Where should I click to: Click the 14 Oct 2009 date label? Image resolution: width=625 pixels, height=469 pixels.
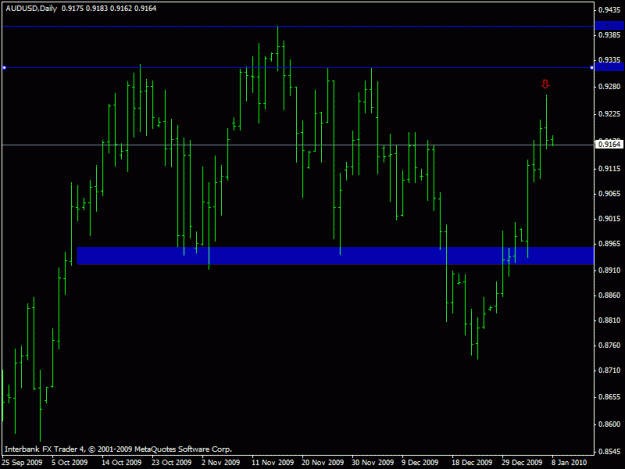click(121, 462)
